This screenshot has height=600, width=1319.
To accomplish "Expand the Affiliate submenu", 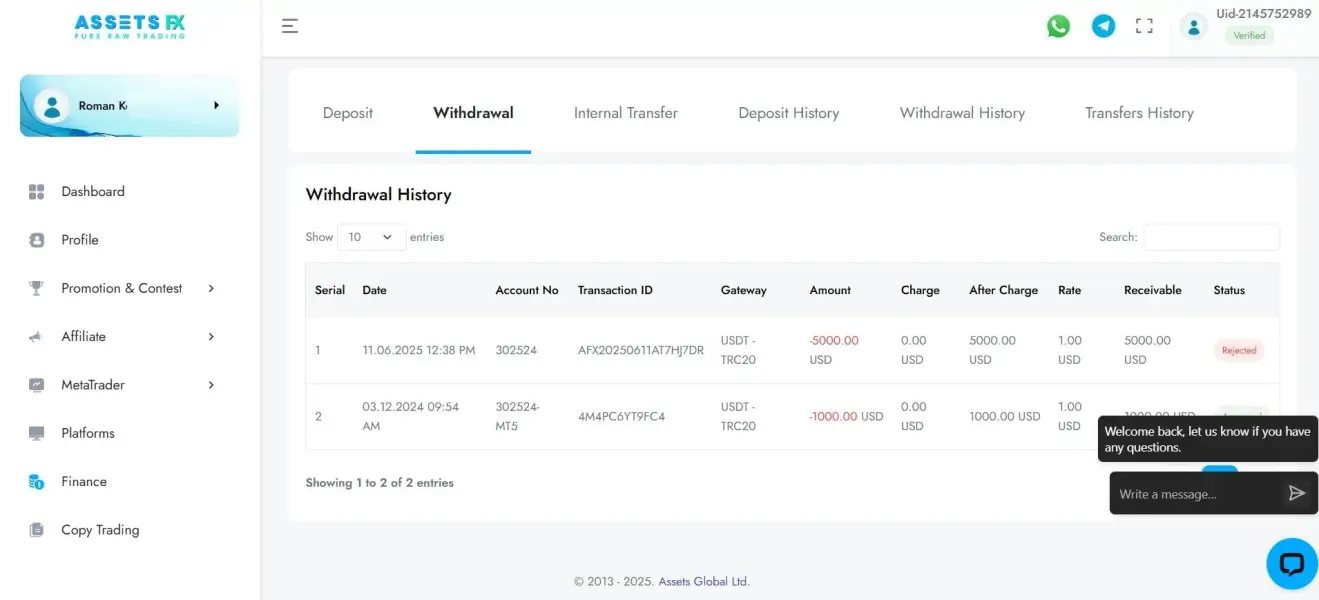I will [x=211, y=337].
